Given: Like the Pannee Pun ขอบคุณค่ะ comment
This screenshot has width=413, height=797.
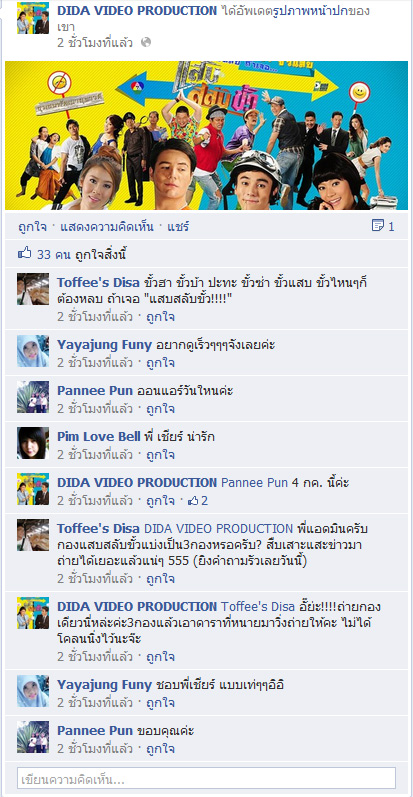Looking at the screenshot, I should [161, 748].
